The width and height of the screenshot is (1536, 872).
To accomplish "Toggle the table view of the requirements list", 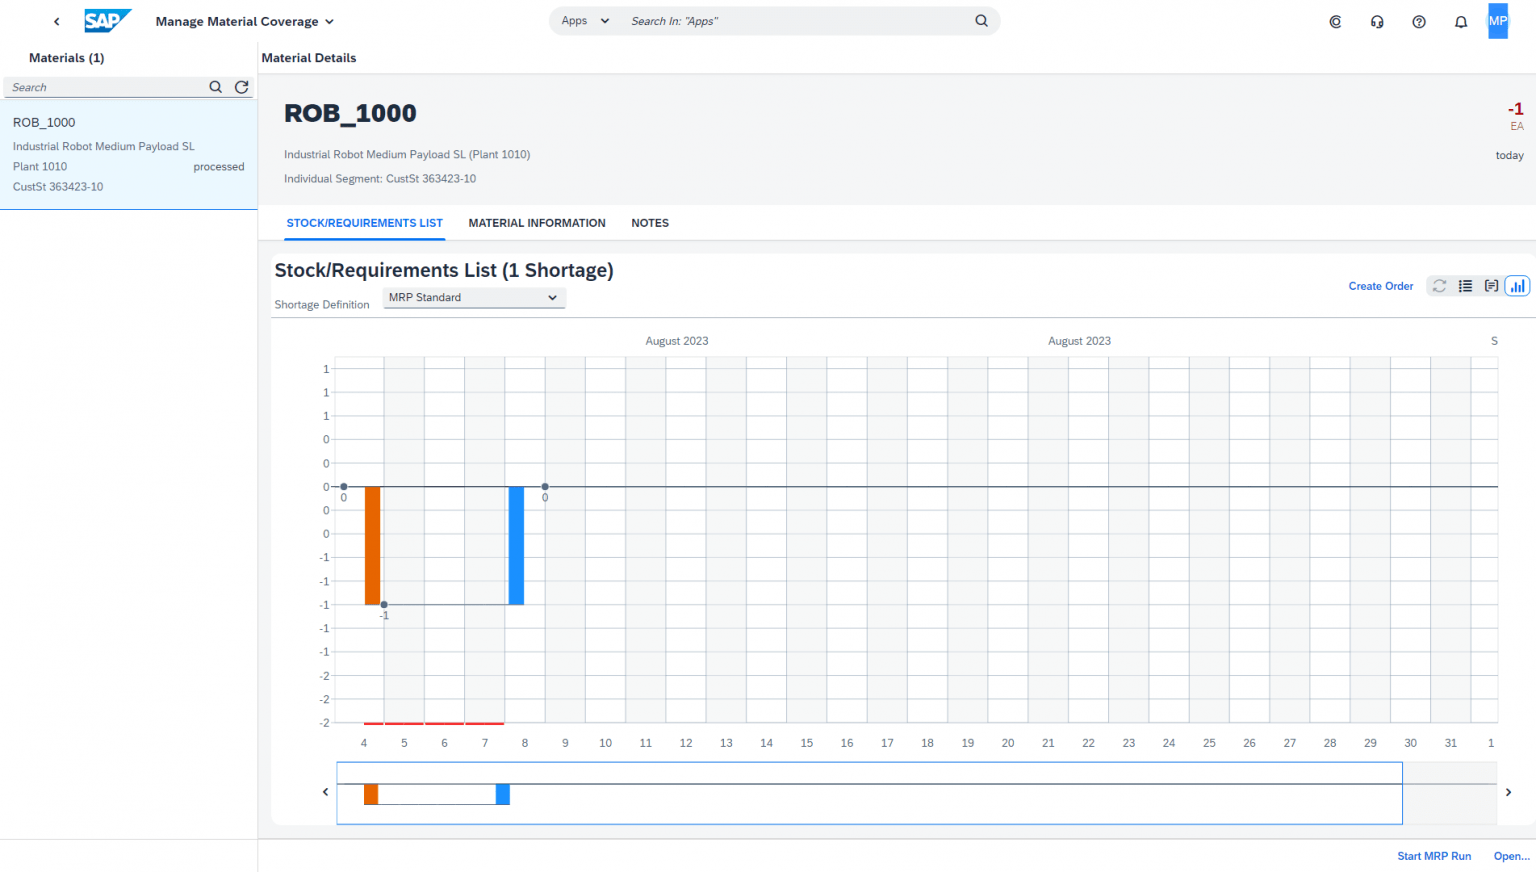I will pos(1491,285).
